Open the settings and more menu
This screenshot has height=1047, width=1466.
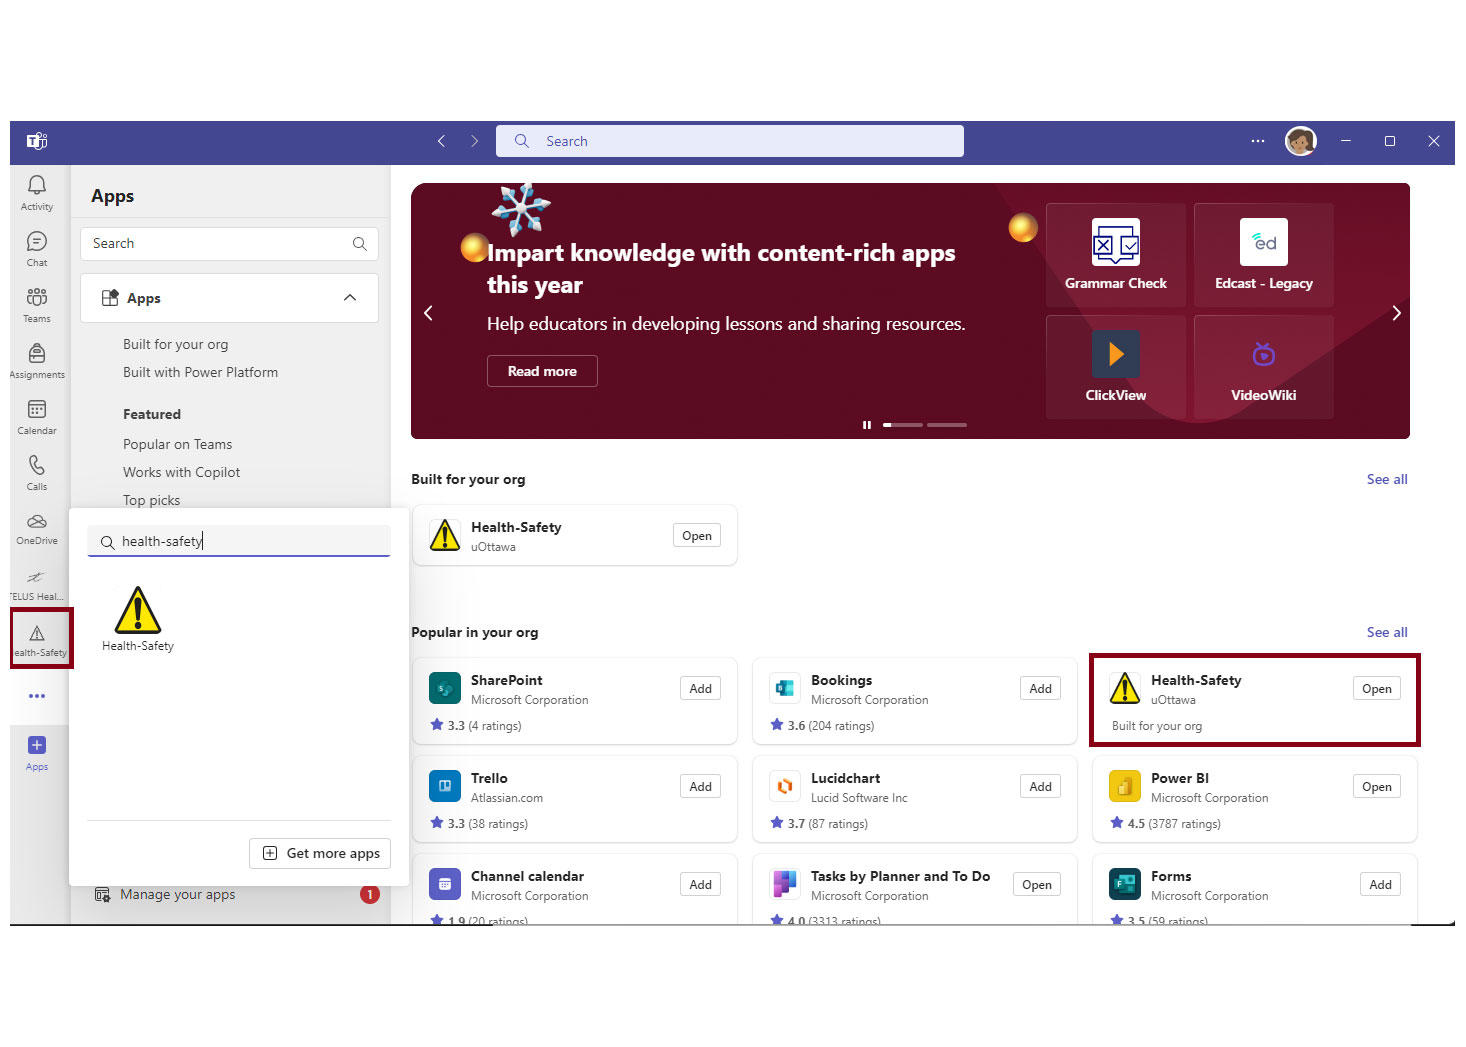pos(1257,141)
